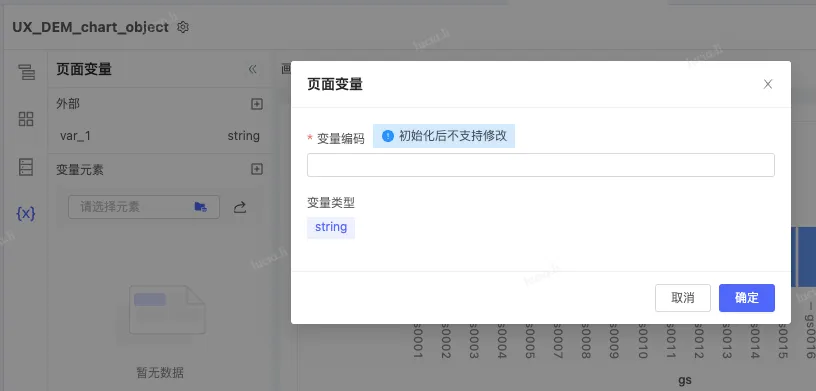Click the 确定 button
Image resolution: width=816 pixels, height=391 pixels.
tap(747, 298)
